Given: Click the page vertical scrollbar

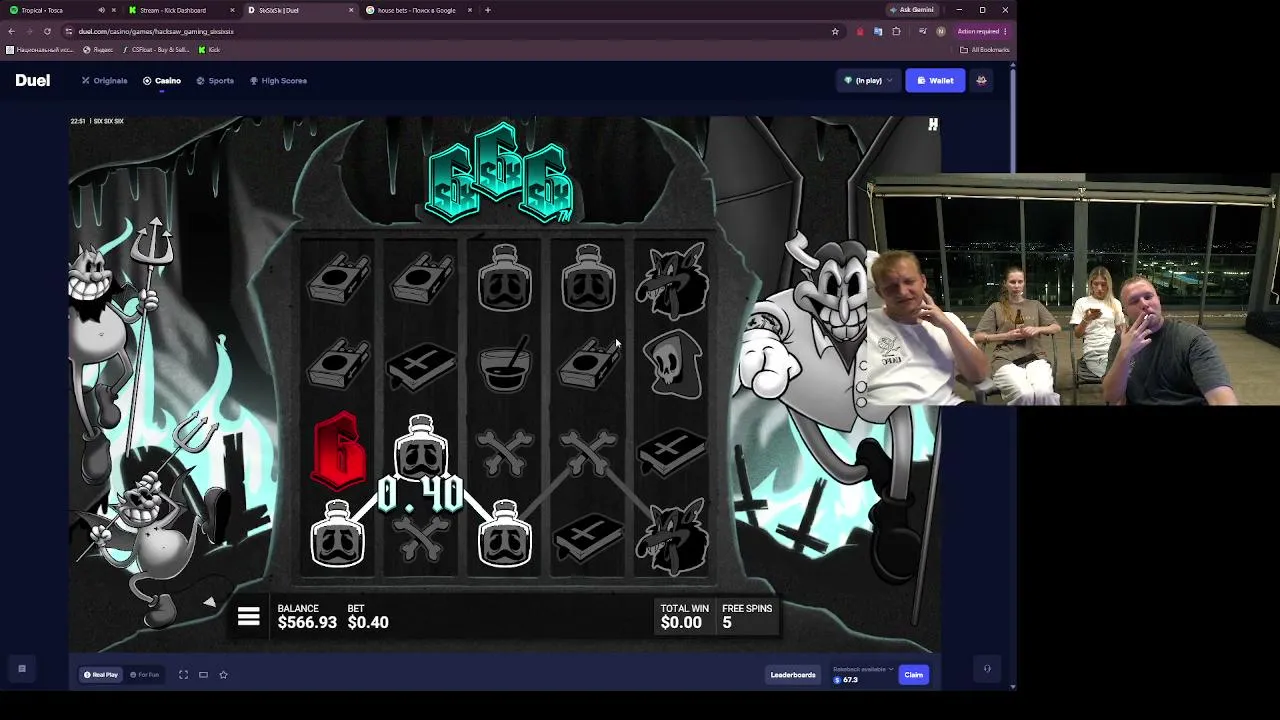Looking at the screenshot, I should pos(1012,375).
